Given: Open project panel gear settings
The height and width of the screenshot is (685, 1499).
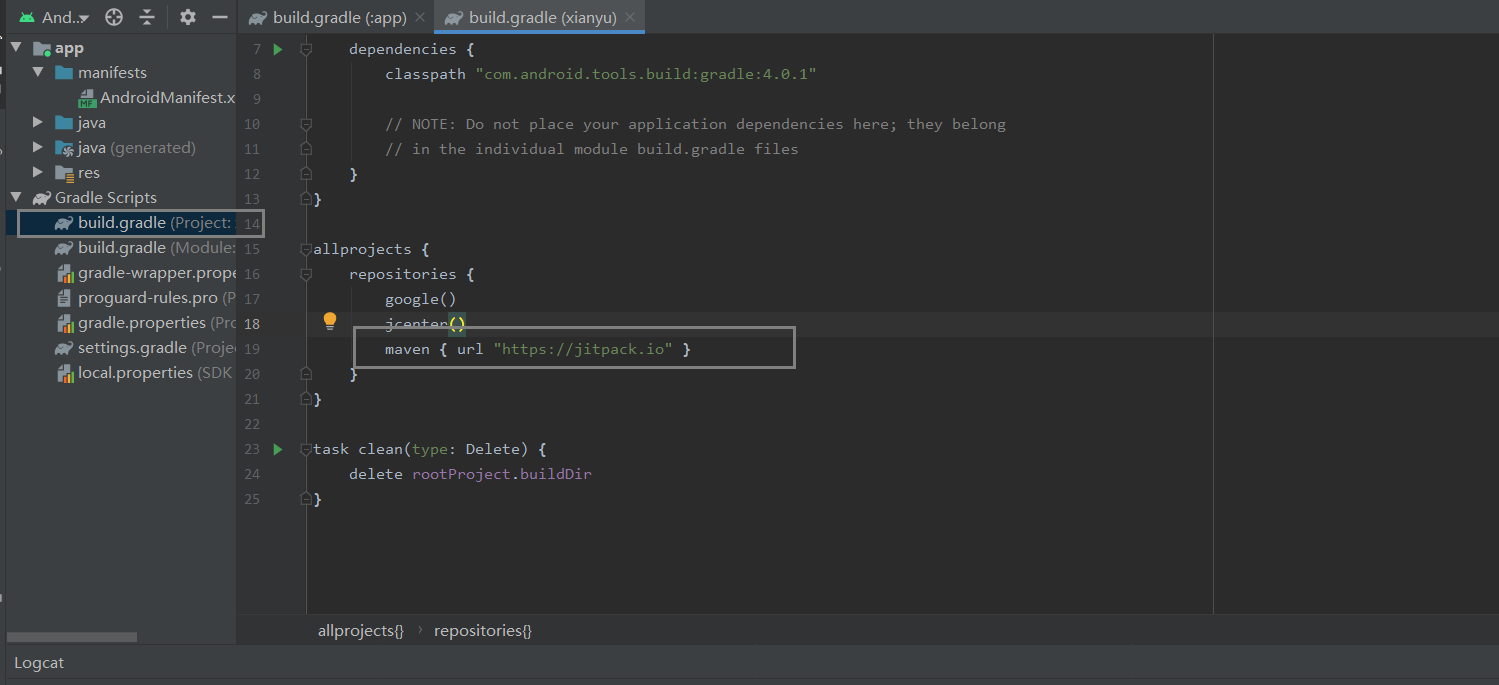Looking at the screenshot, I should click(188, 17).
